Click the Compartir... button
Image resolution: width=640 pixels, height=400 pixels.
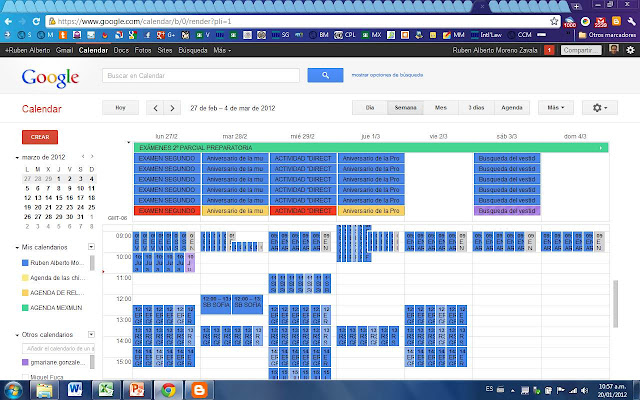tap(581, 50)
